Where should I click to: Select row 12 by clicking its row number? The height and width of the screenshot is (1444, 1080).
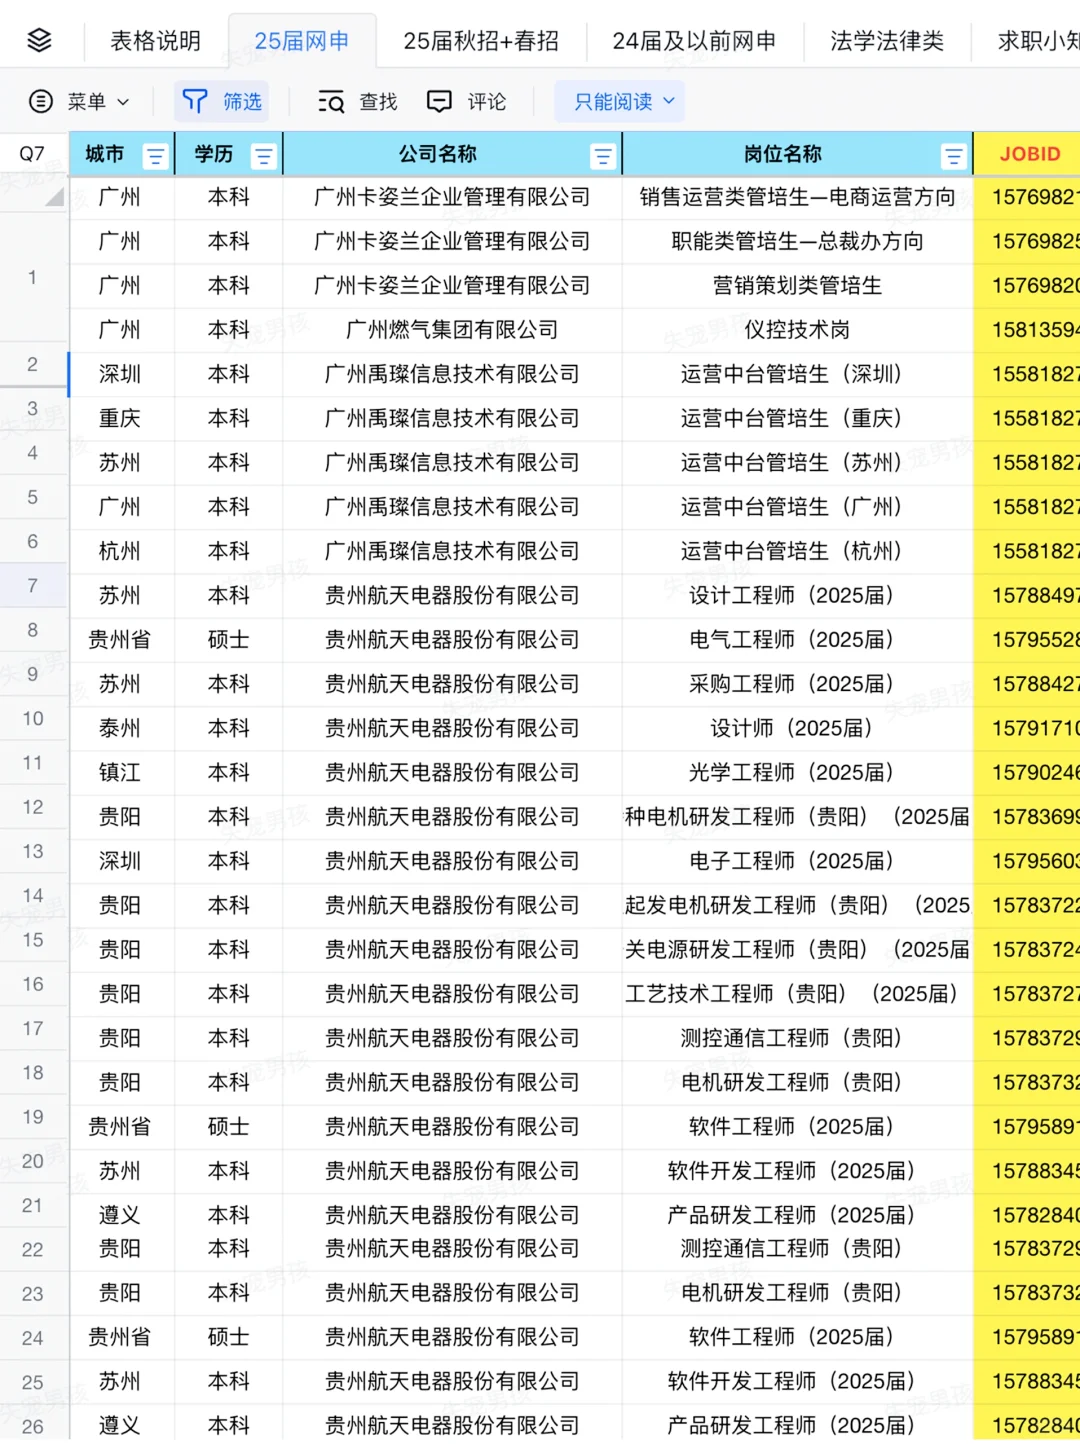coord(33,806)
